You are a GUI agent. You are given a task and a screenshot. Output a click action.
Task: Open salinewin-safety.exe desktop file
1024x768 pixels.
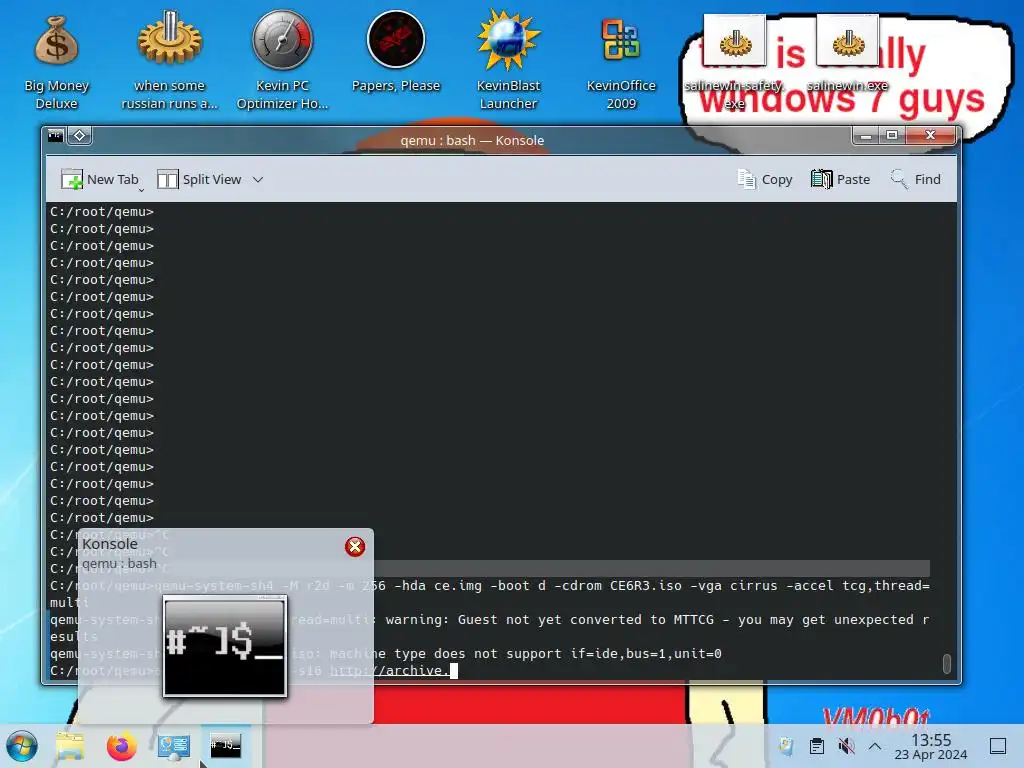[x=735, y=63]
